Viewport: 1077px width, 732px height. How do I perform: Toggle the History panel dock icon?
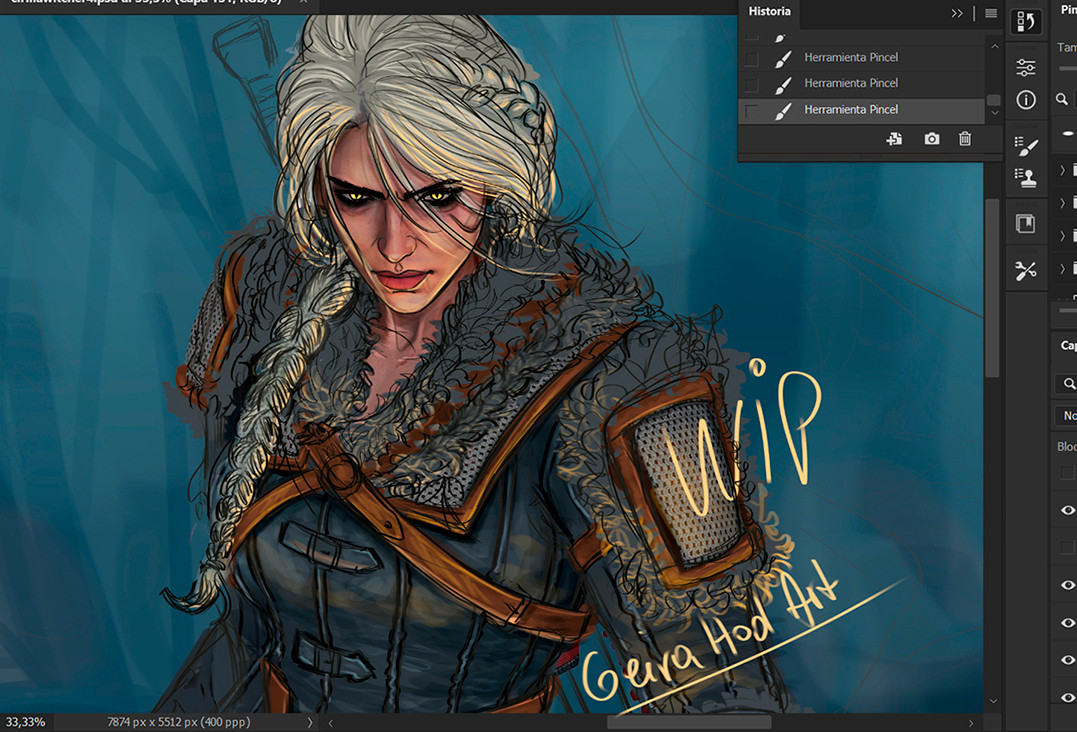point(1025,22)
